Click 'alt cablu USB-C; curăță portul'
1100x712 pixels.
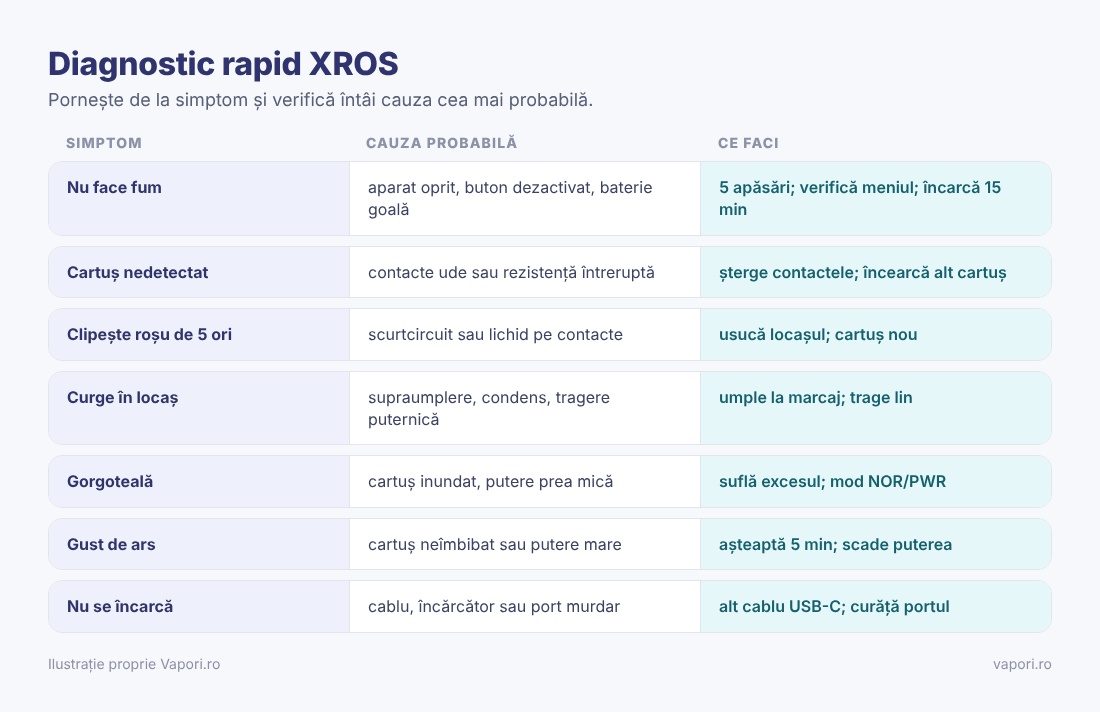point(833,607)
